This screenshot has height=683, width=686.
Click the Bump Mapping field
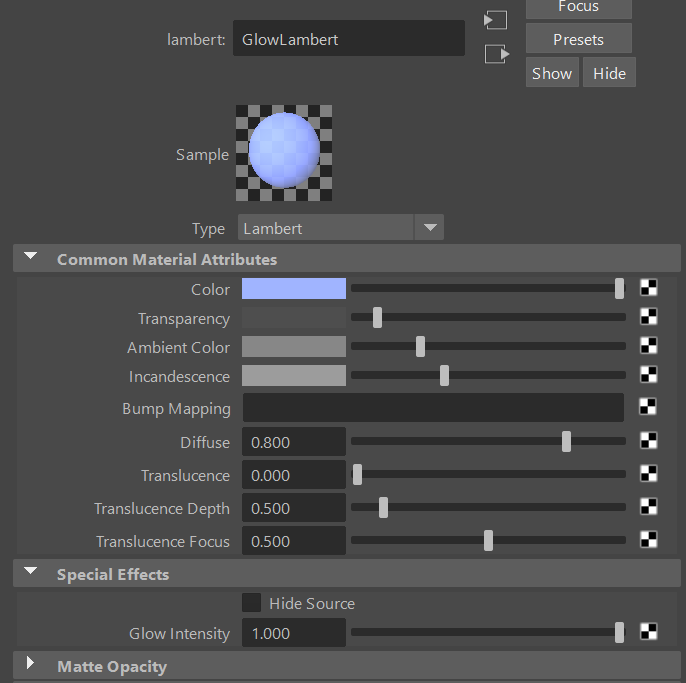click(x=433, y=407)
